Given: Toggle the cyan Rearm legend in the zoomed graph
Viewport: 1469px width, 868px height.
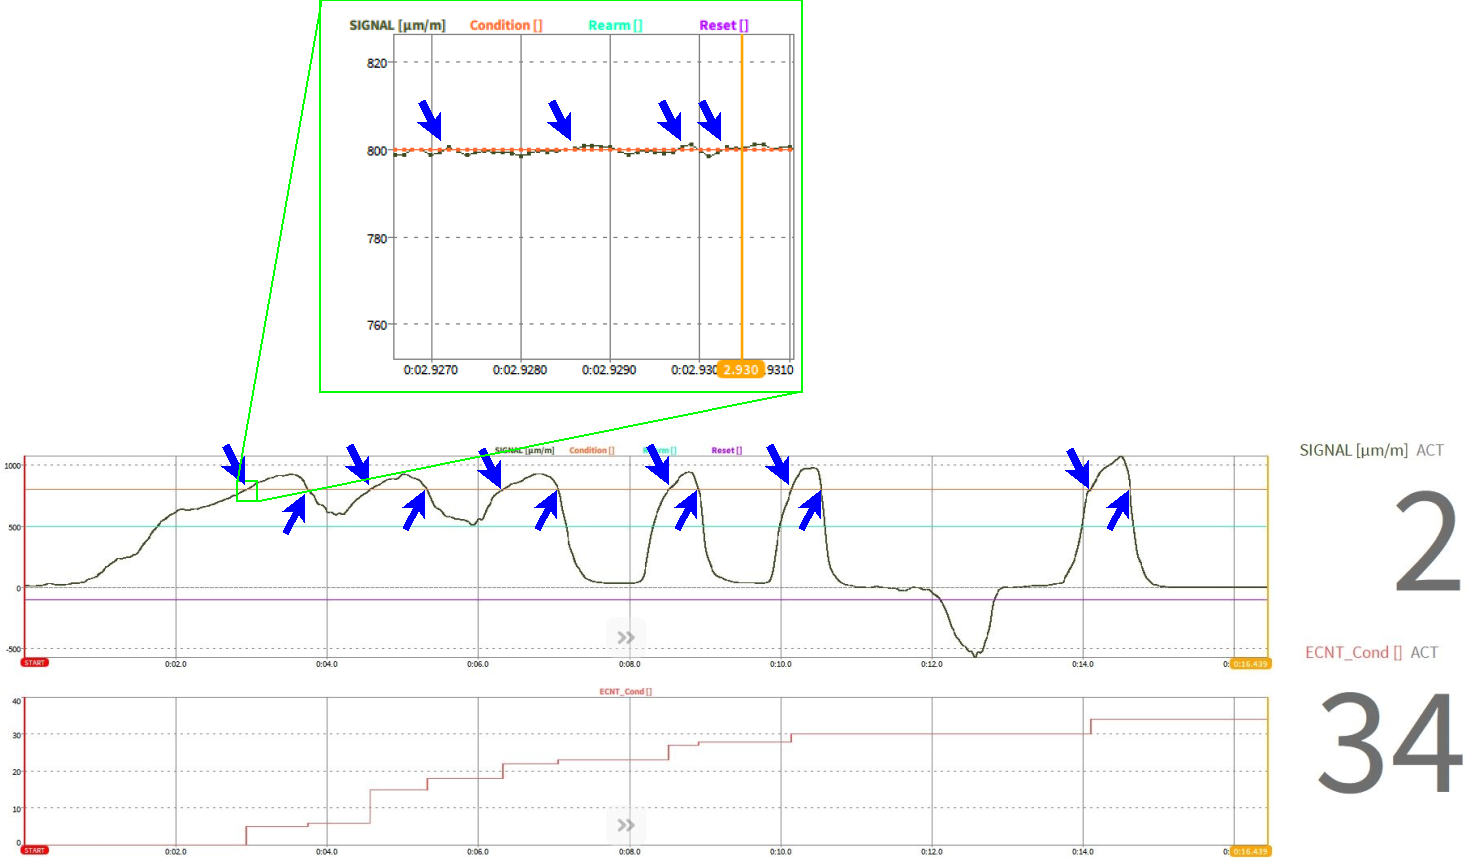Looking at the screenshot, I should pos(615,25).
